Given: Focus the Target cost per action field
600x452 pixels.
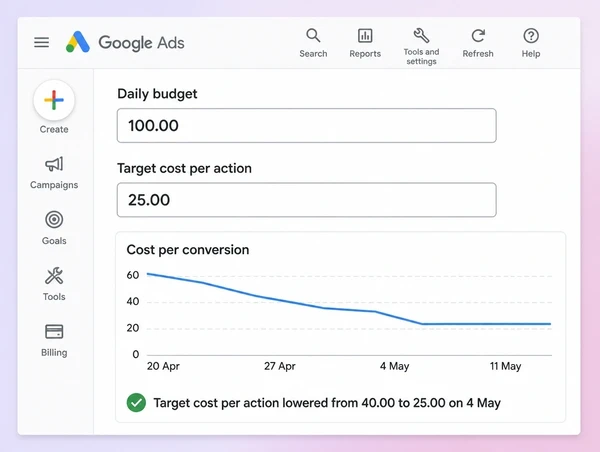Looking at the screenshot, I should 307,200.
